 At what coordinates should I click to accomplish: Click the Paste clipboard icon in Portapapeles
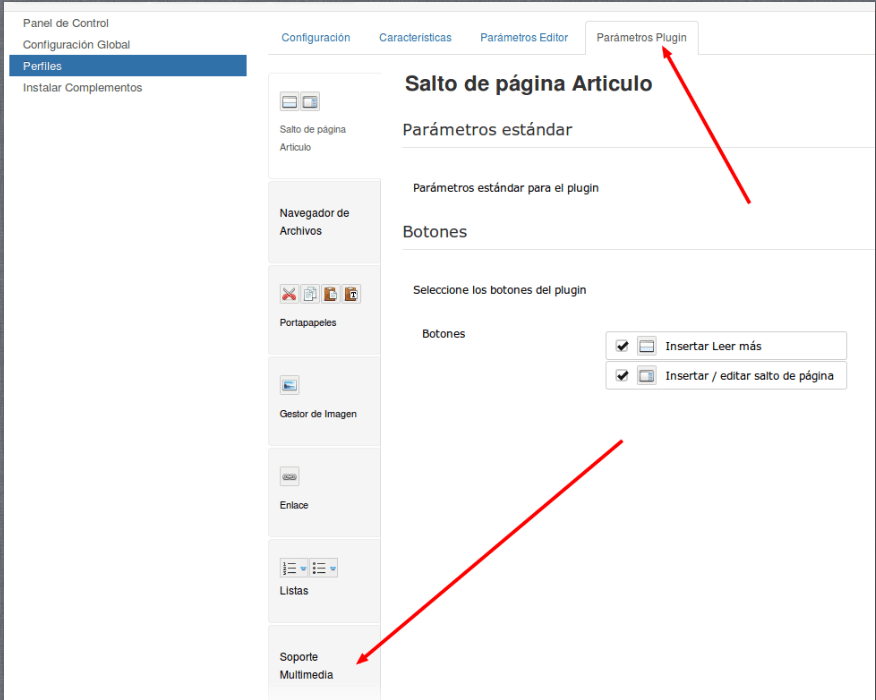click(330, 294)
